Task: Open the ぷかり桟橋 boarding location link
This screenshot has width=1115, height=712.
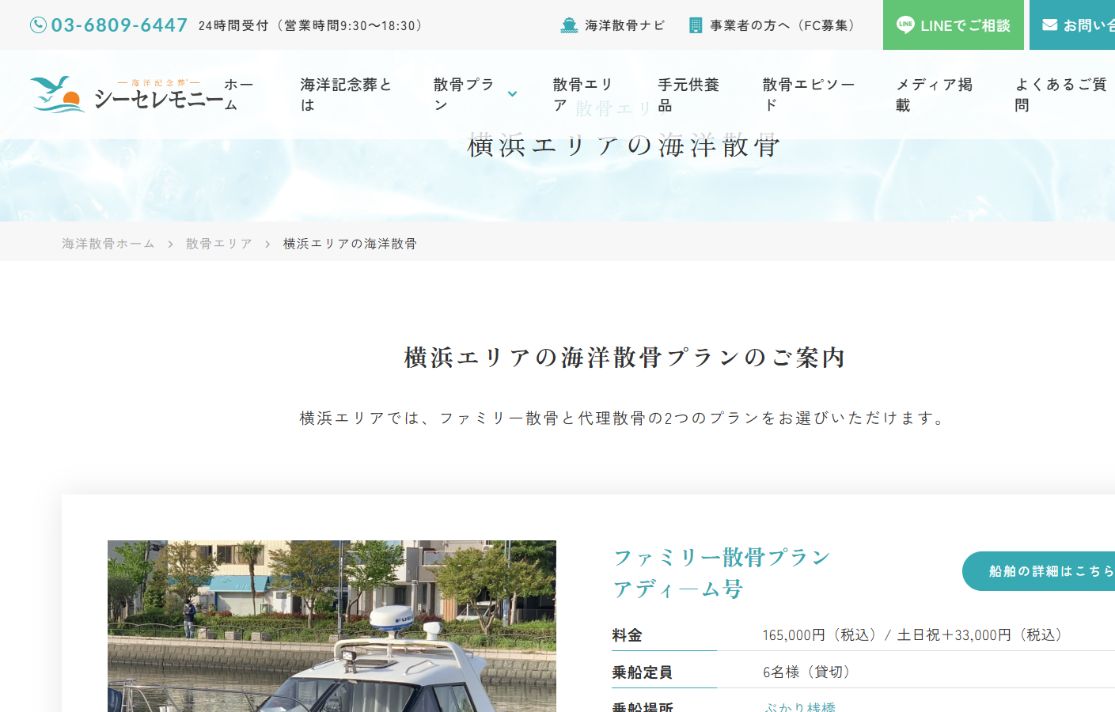Action: click(799, 707)
